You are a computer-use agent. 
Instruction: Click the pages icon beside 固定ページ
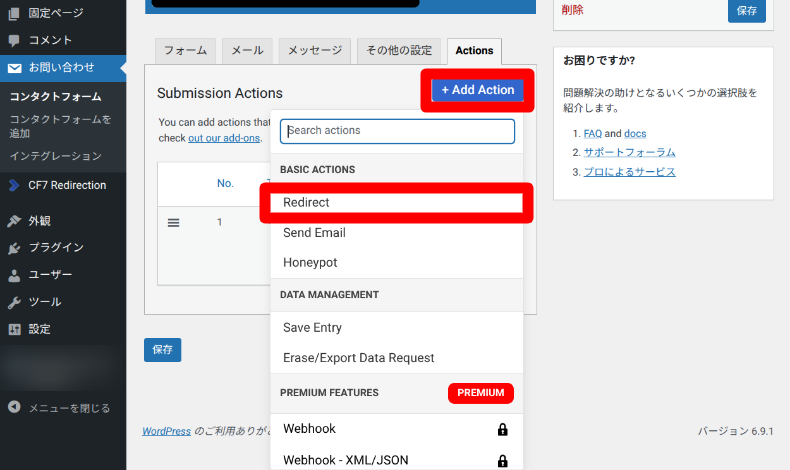14,14
